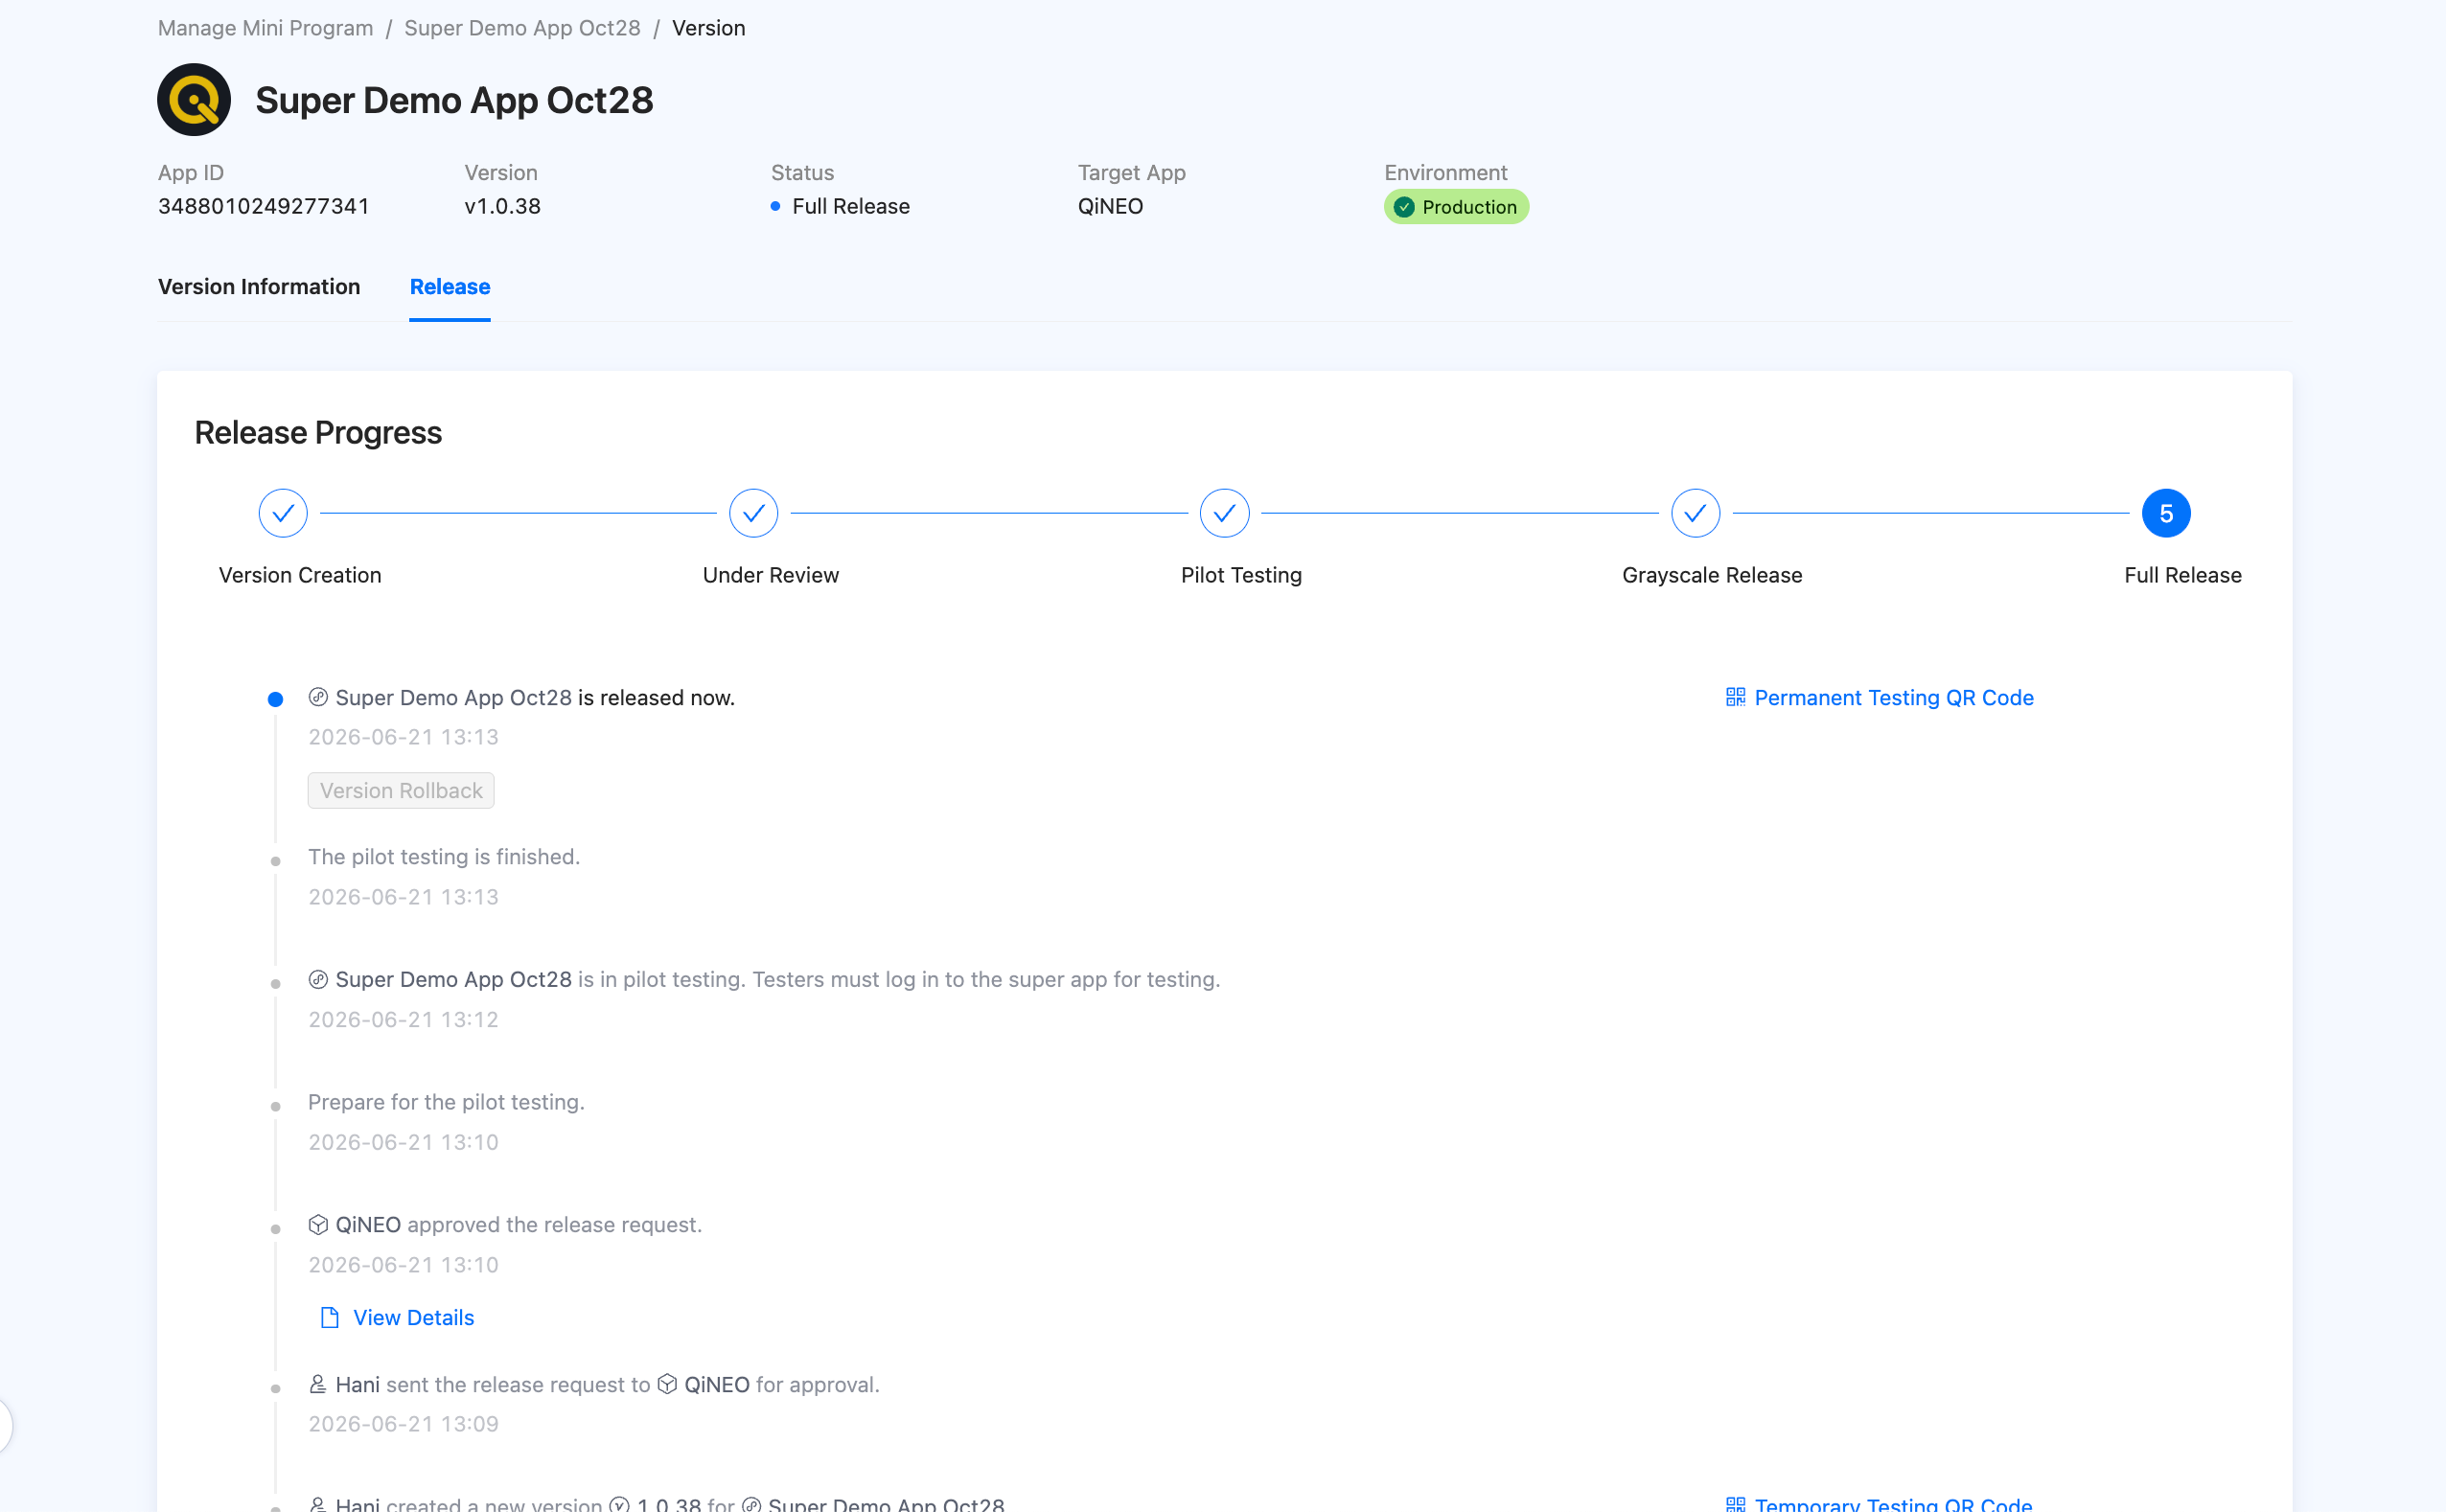Click the document icon beside View Details
2446x1512 pixels.
tap(329, 1318)
